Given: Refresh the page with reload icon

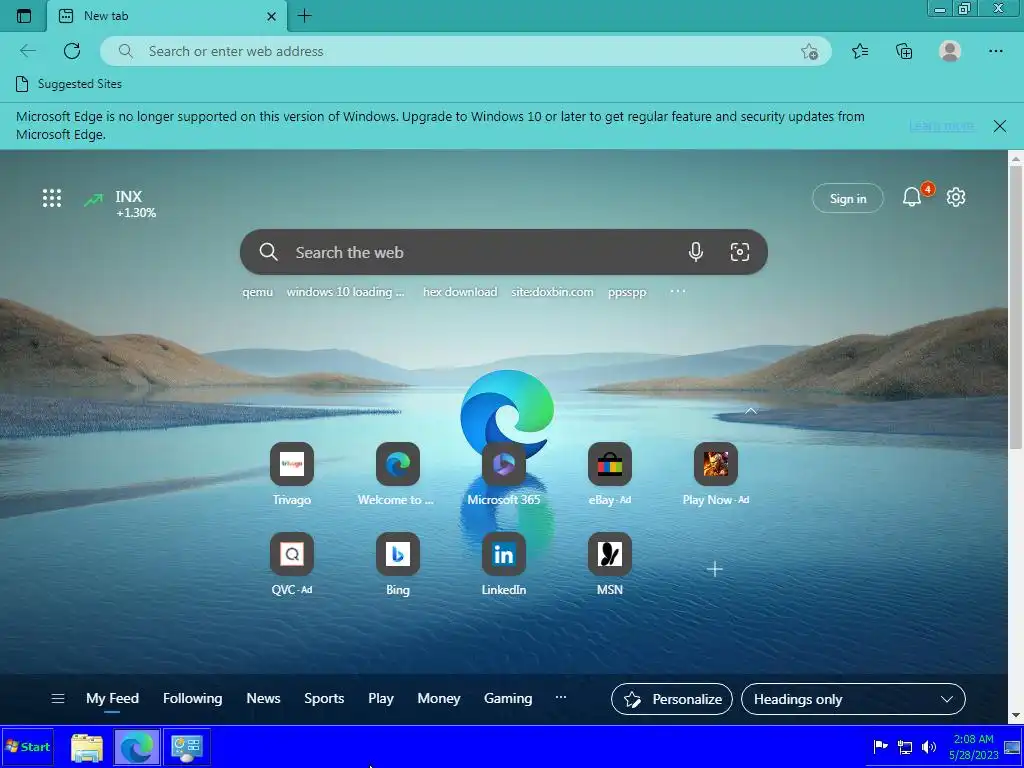Looking at the screenshot, I should point(72,51).
